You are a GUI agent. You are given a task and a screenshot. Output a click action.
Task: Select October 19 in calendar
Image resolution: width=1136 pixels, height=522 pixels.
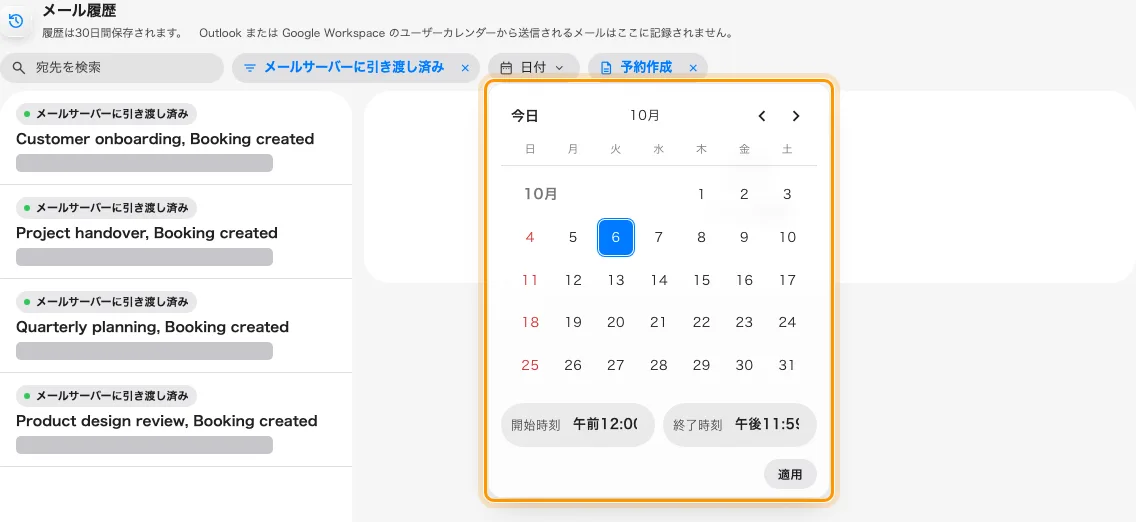[x=573, y=322]
